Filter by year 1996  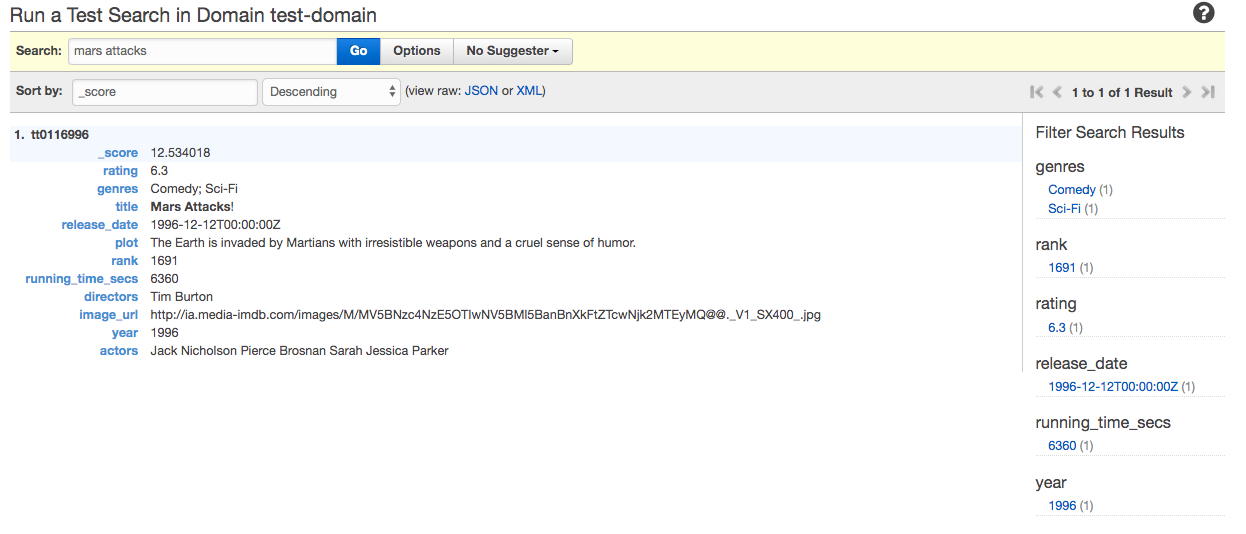tap(1062, 506)
